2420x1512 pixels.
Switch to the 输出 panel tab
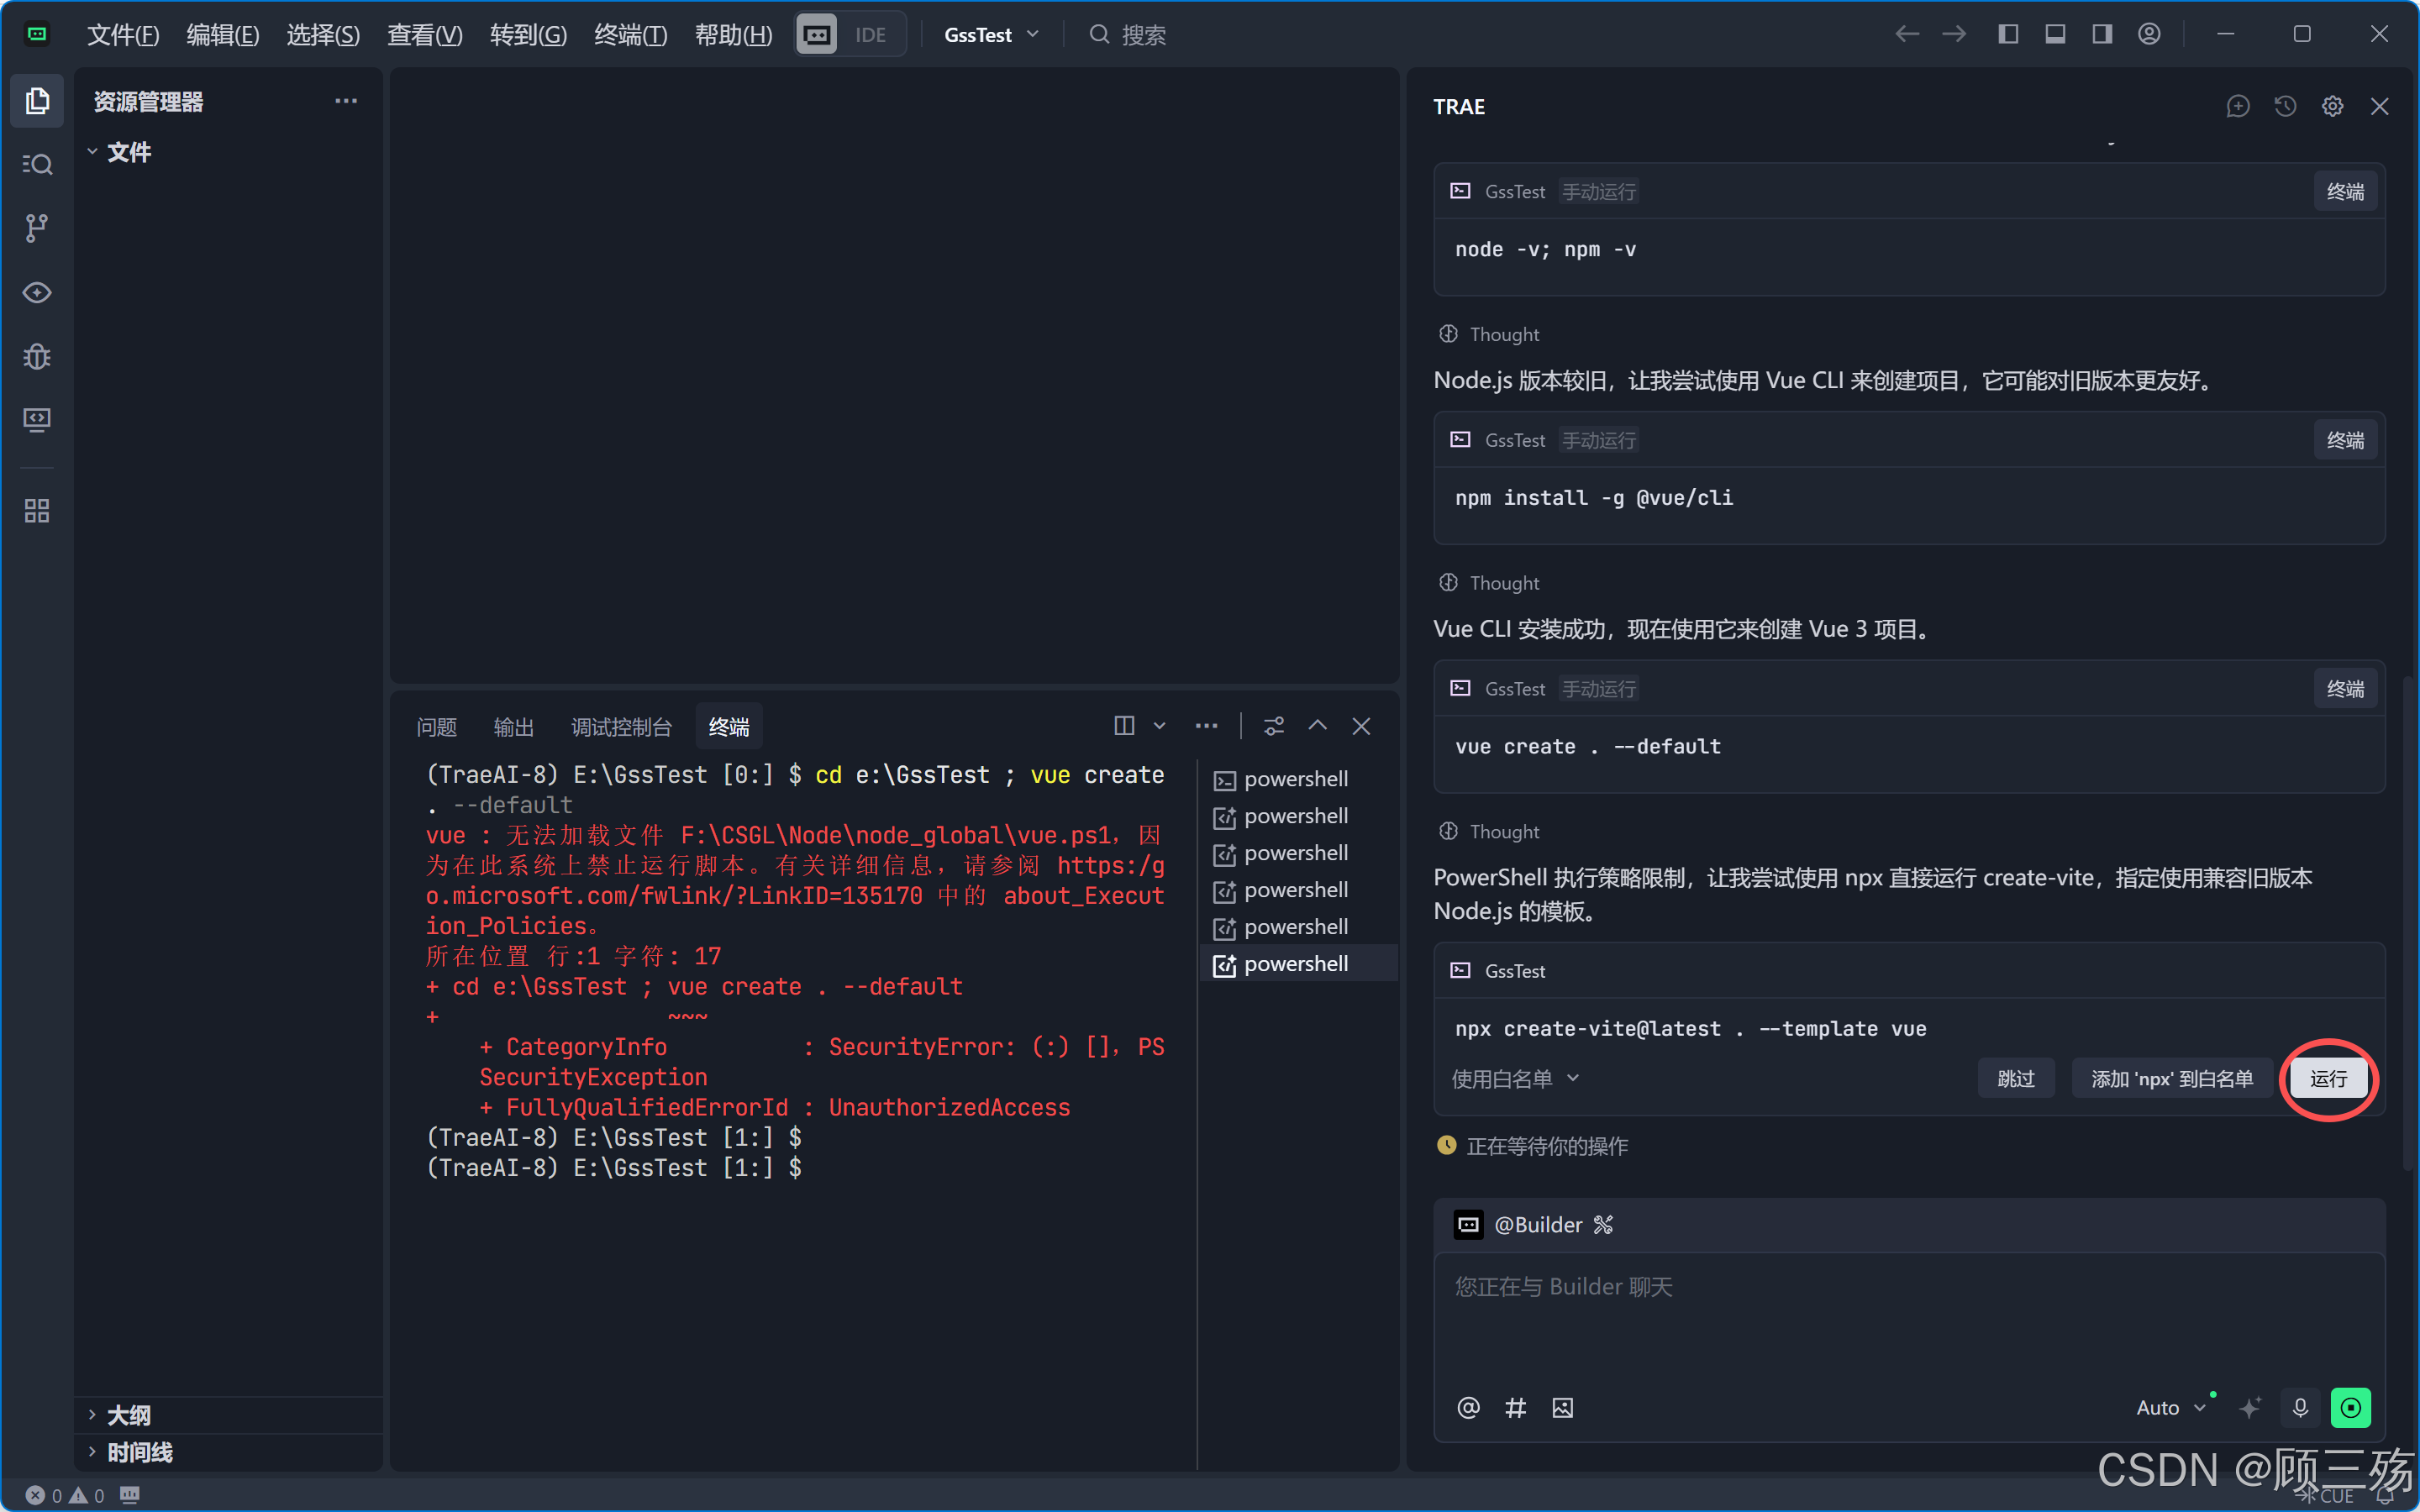[513, 727]
